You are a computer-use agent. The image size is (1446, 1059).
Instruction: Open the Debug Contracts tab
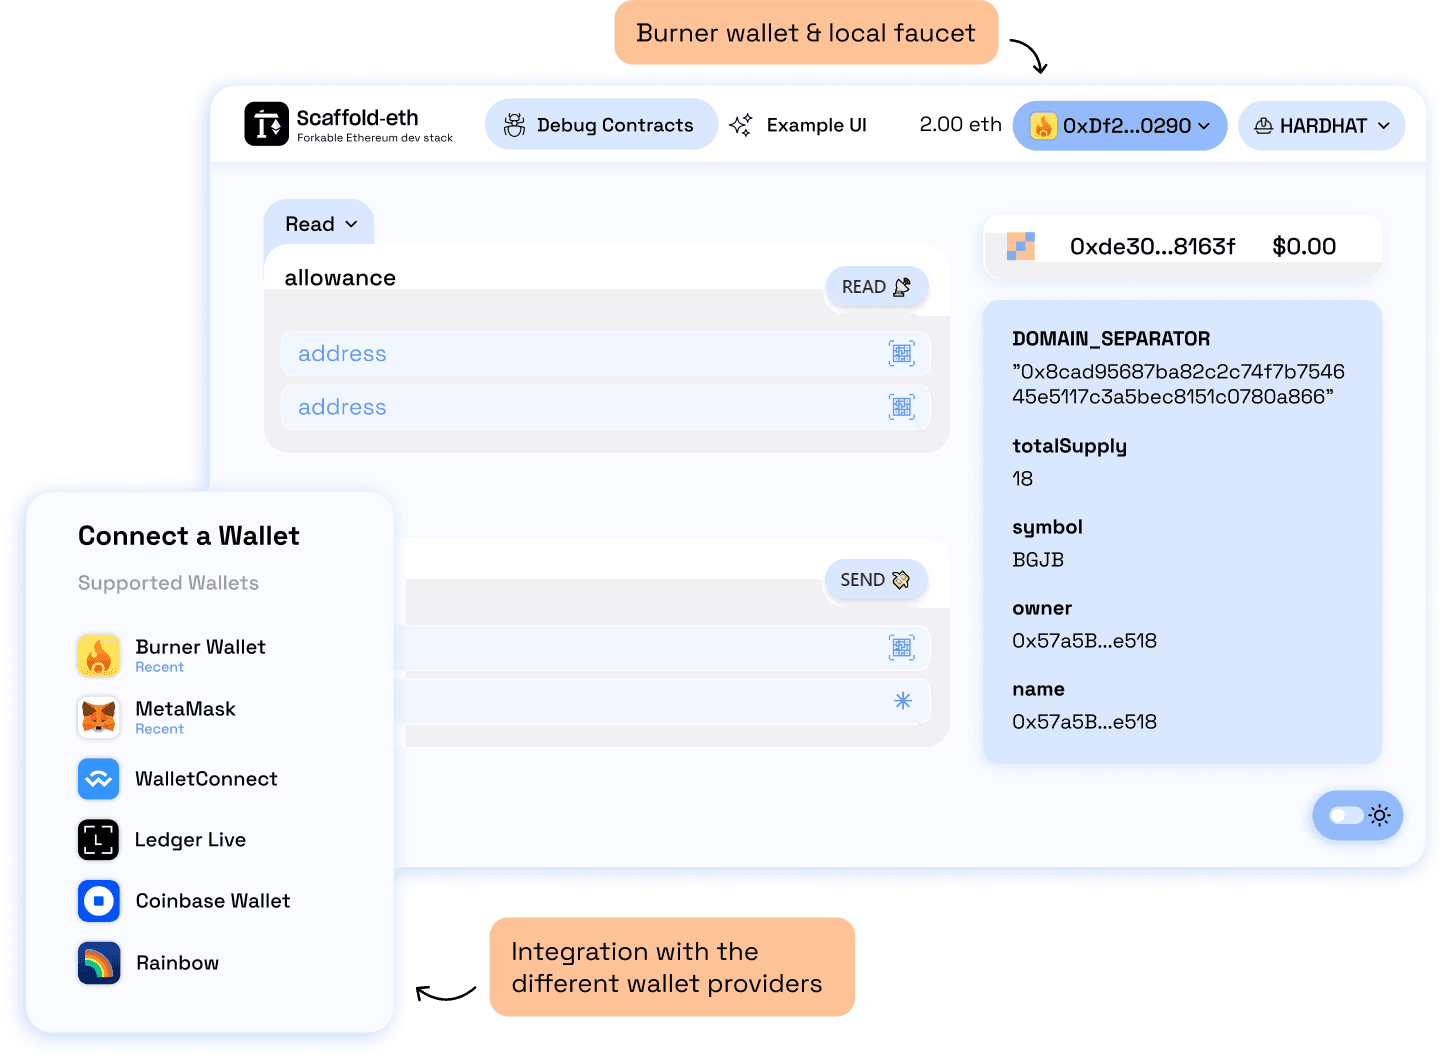(x=601, y=125)
